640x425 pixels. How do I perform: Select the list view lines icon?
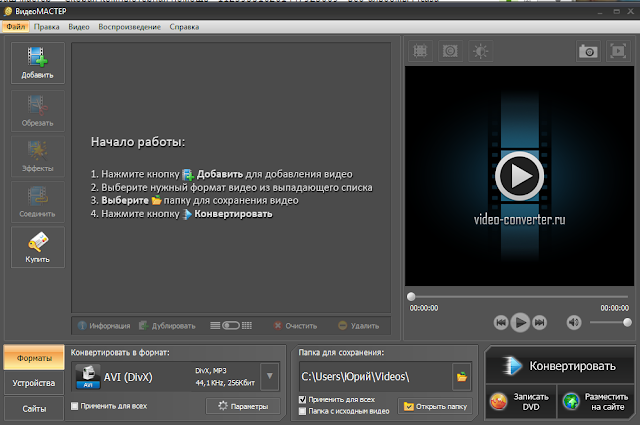click(x=215, y=325)
